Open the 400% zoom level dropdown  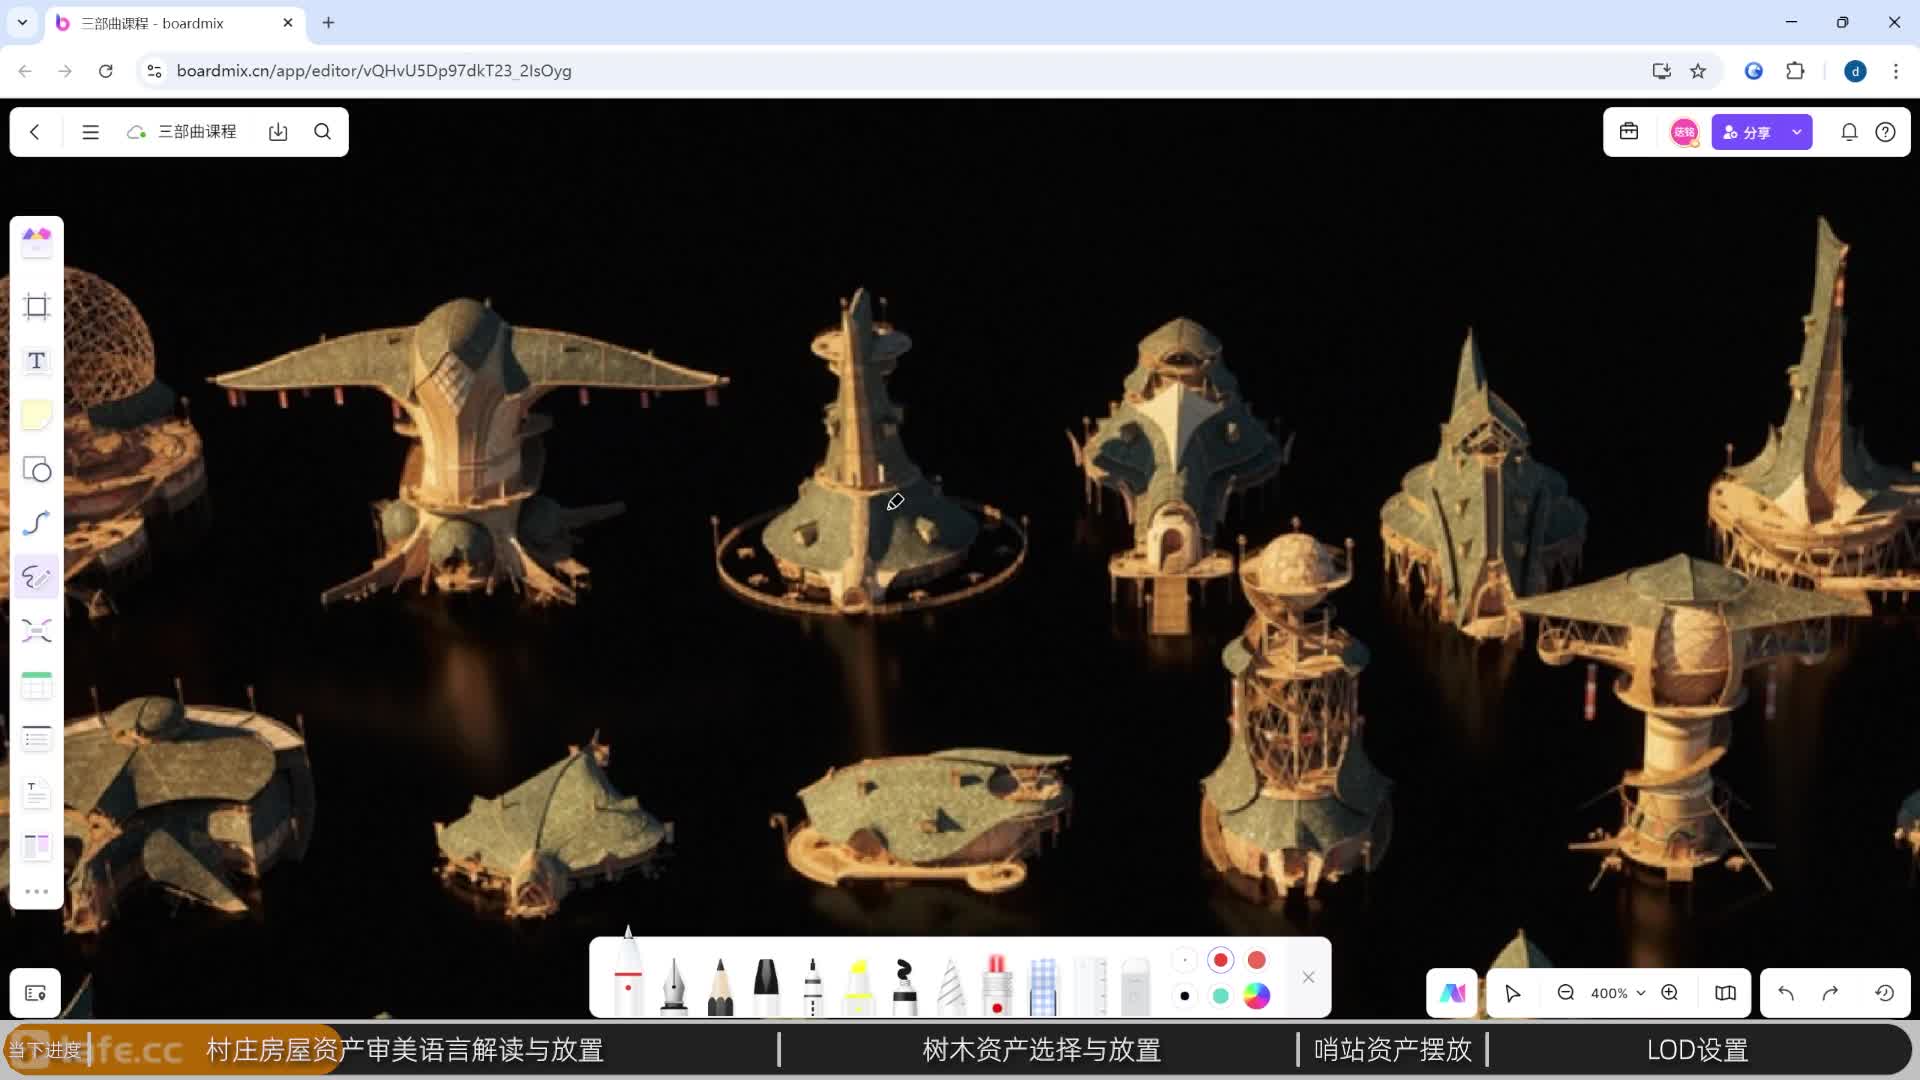point(1618,993)
